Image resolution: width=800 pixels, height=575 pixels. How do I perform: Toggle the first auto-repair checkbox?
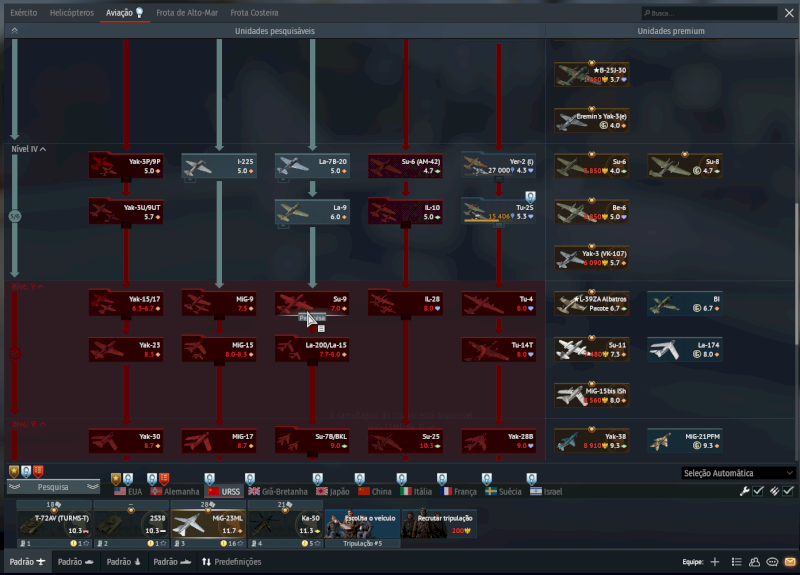pyautogui.click(x=759, y=491)
